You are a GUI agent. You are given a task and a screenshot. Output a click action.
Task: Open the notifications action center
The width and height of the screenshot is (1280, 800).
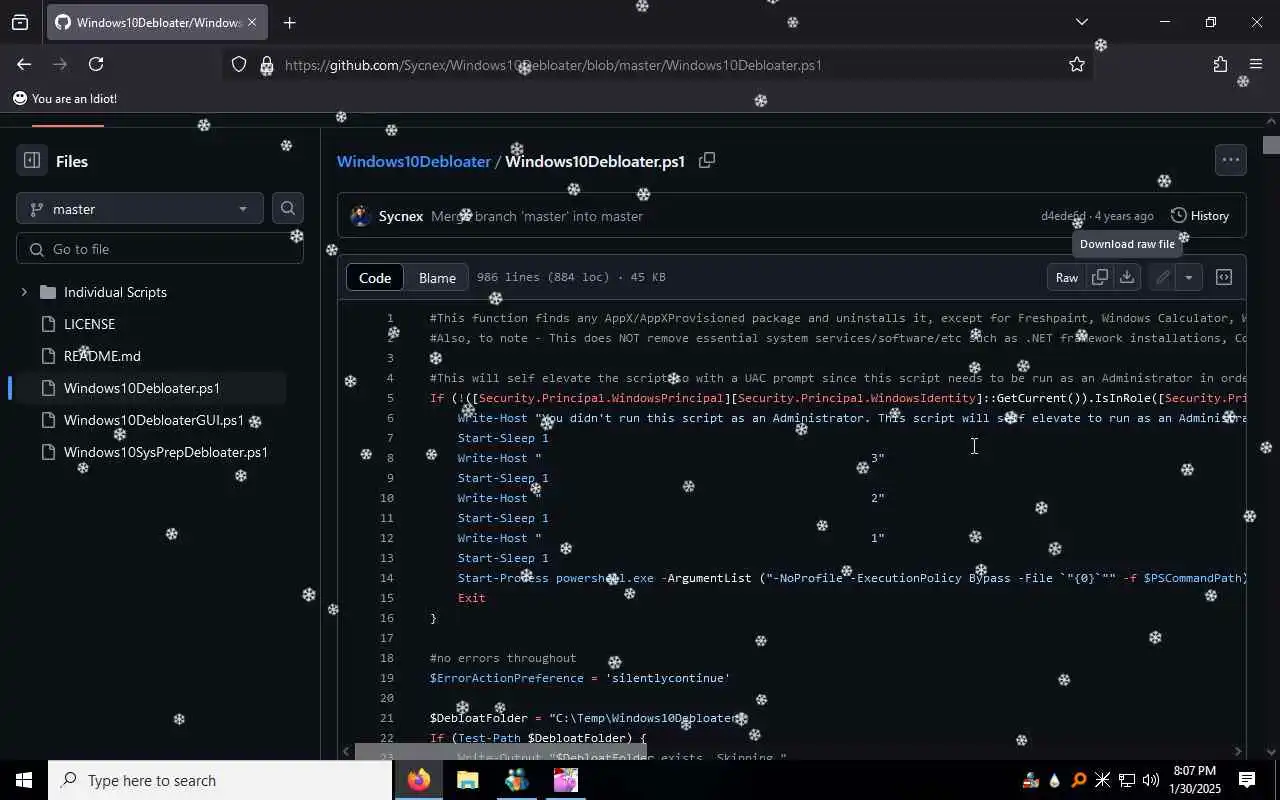(x=1247, y=780)
